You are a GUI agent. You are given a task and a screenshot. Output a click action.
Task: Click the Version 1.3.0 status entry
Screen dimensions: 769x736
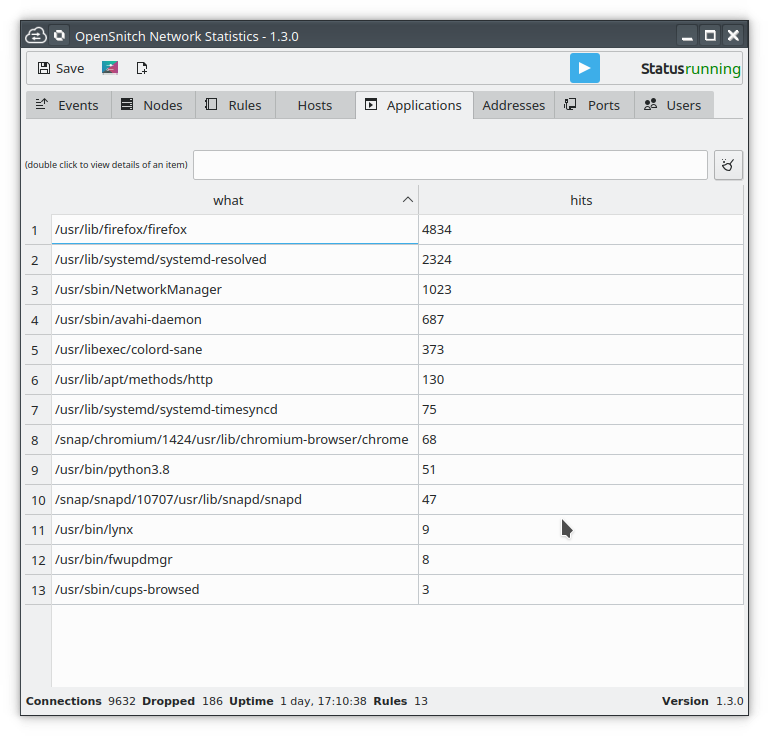(x=702, y=701)
